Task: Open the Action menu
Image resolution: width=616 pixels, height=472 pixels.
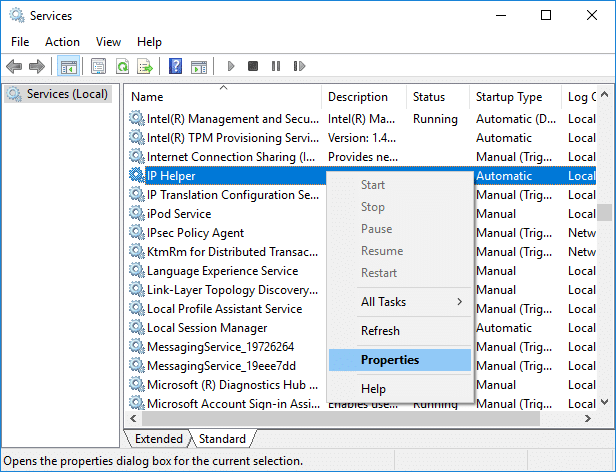Action: [62, 42]
